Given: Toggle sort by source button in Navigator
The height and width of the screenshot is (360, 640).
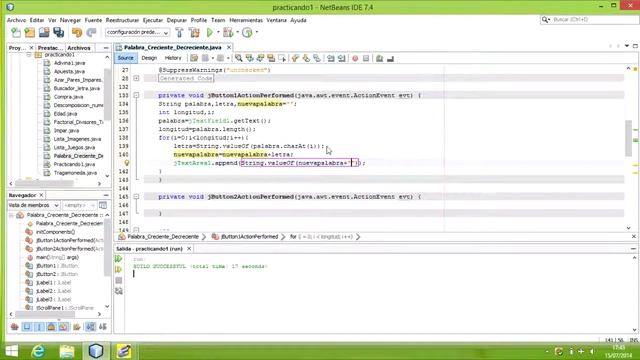Looking at the screenshot, I should point(103,327).
